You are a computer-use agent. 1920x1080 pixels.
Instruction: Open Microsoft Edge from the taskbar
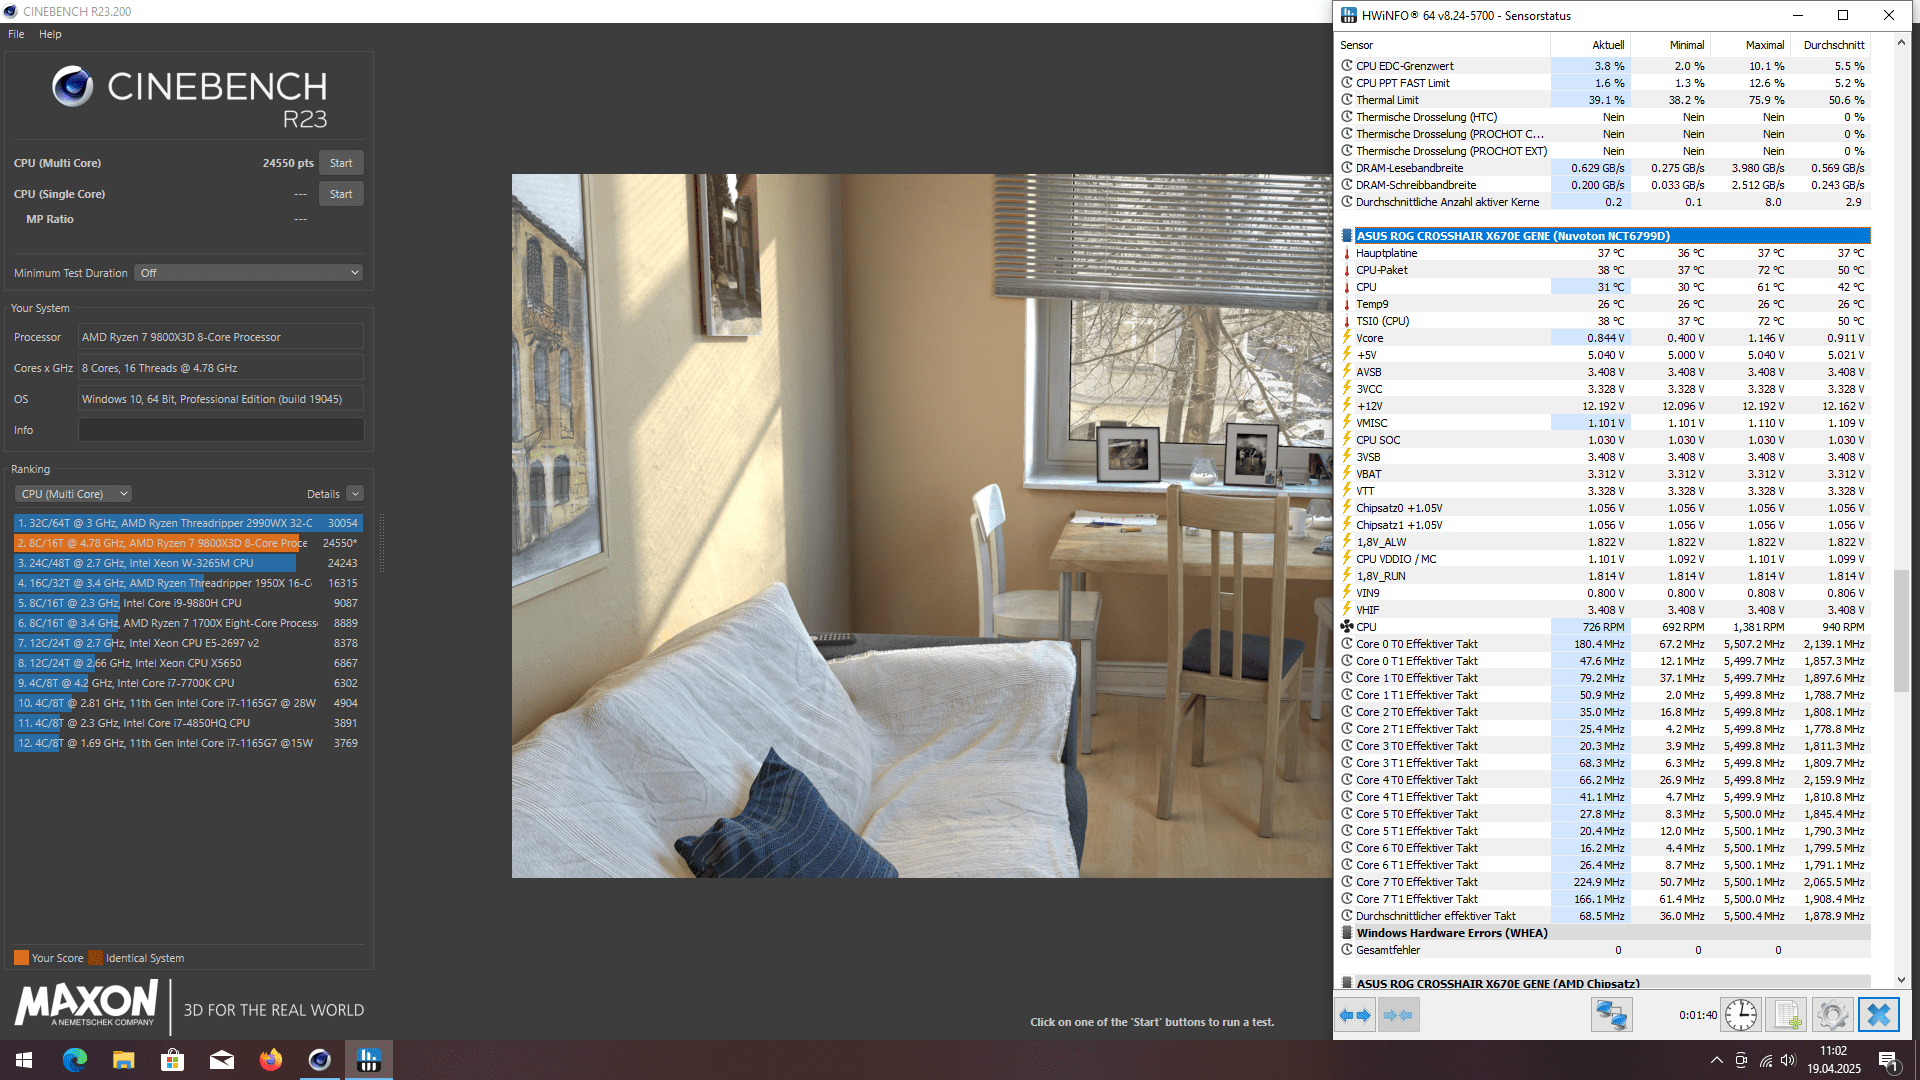[75, 1060]
